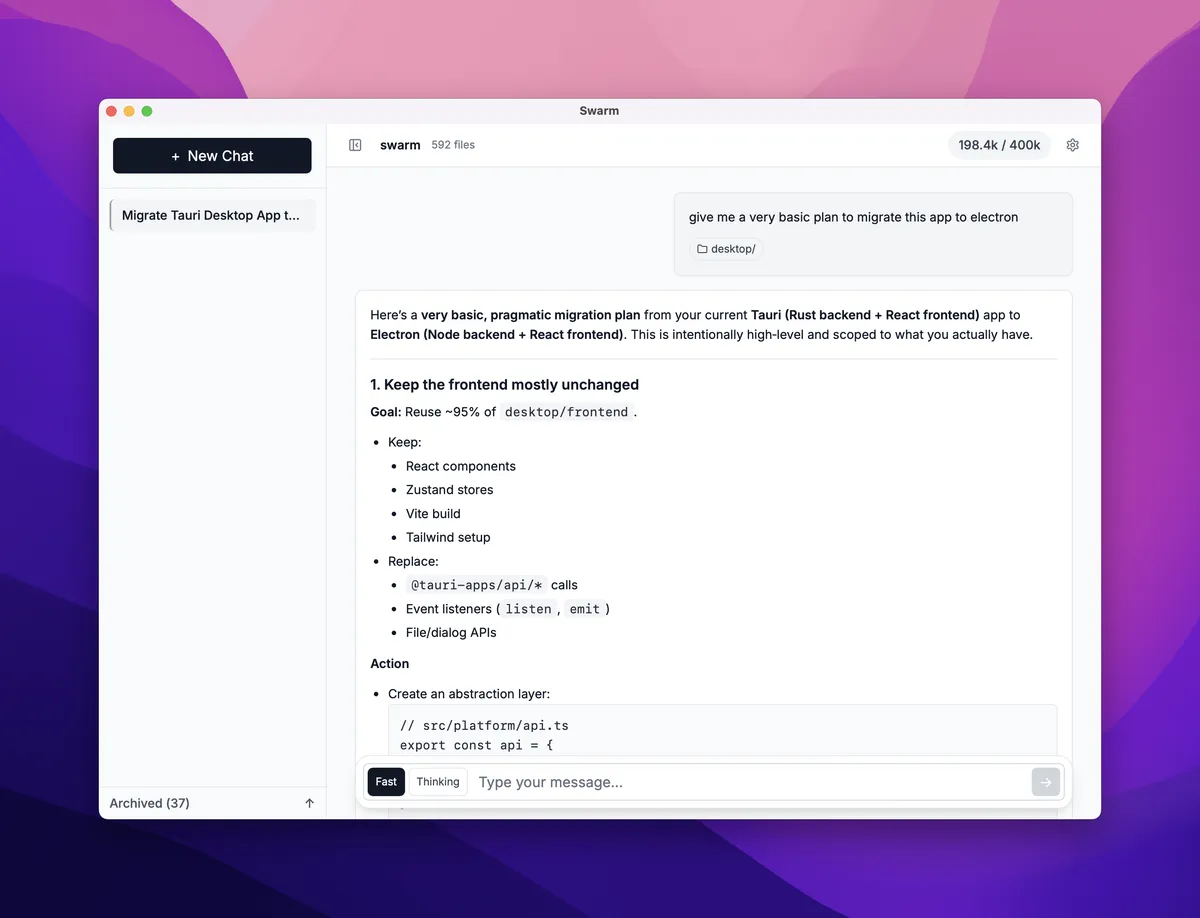The width and height of the screenshot is (1200, 918).
Task: Switch to Thinking mode
Action: [x=438, y=782]
